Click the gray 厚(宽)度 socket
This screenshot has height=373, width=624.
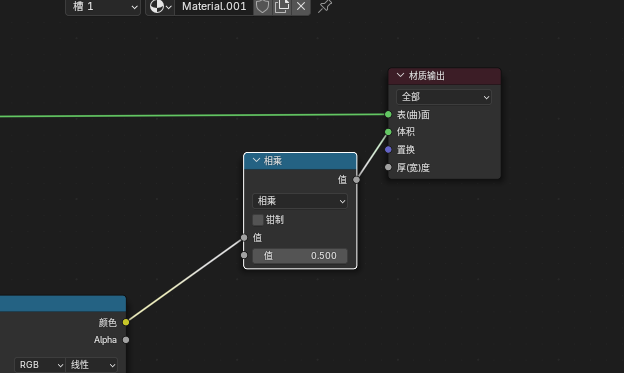click(388, 167)
